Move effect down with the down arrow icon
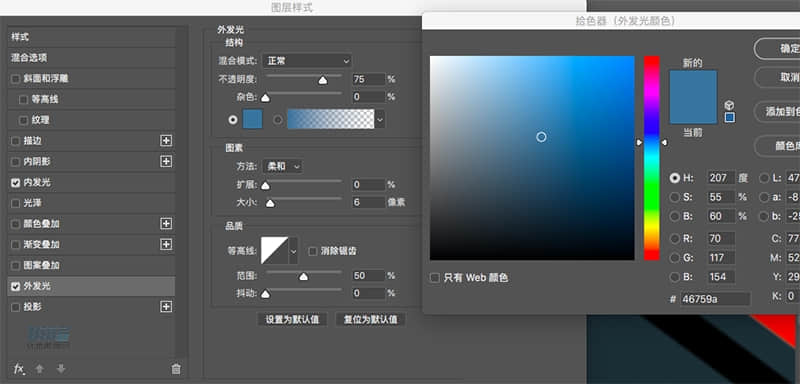The height and width of the screenshot is (384, 800). (x=61, y=369)
